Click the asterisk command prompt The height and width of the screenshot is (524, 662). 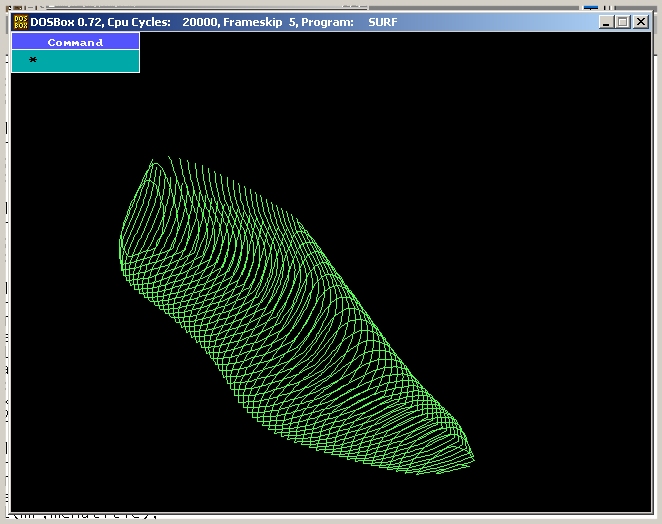33,61
